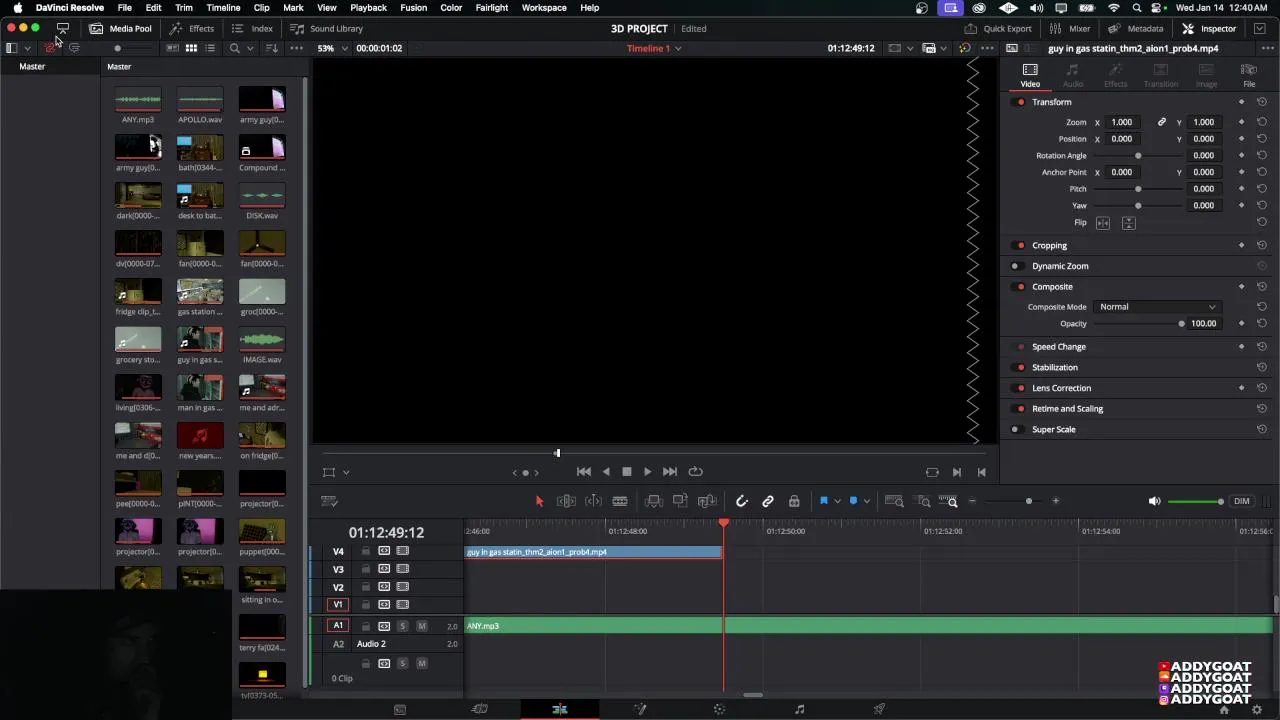
Task: Open the Playback menu
Action: pyautogui.click(x=368, y=8)
